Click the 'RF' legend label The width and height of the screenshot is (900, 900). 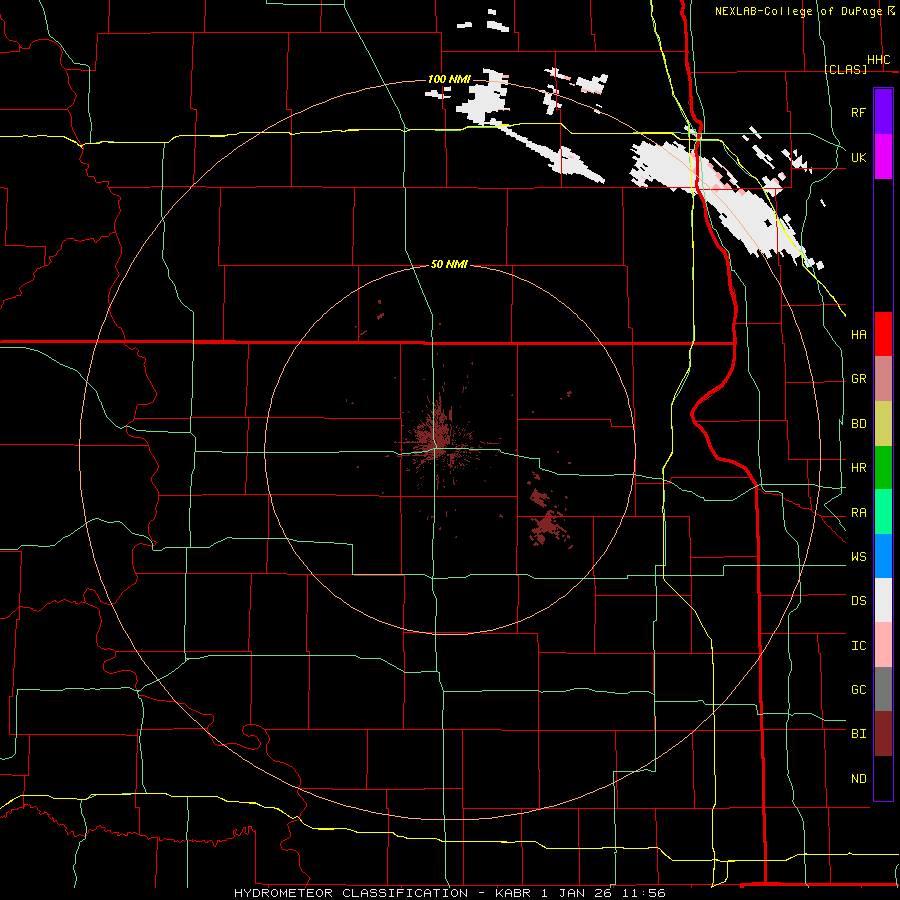pos(858,112)
